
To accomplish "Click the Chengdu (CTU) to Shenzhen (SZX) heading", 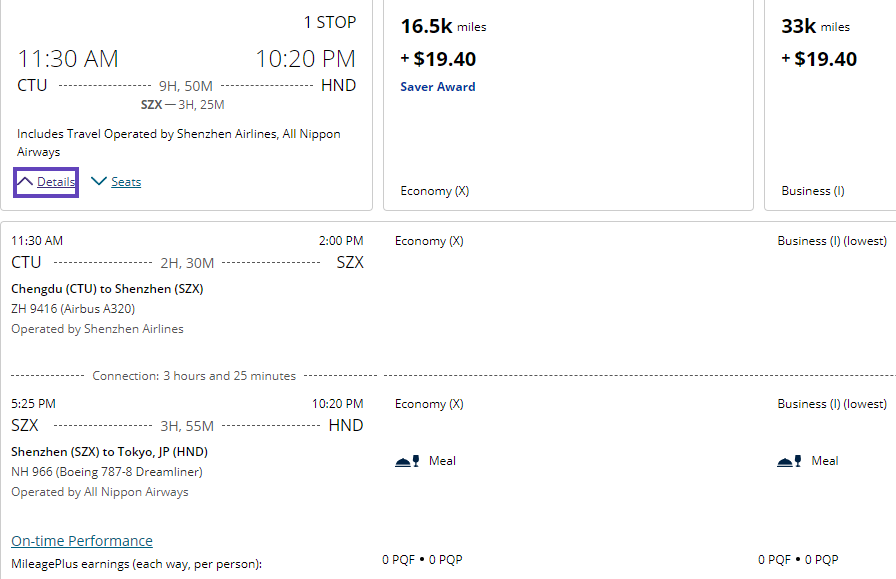I will coord(107,289).
